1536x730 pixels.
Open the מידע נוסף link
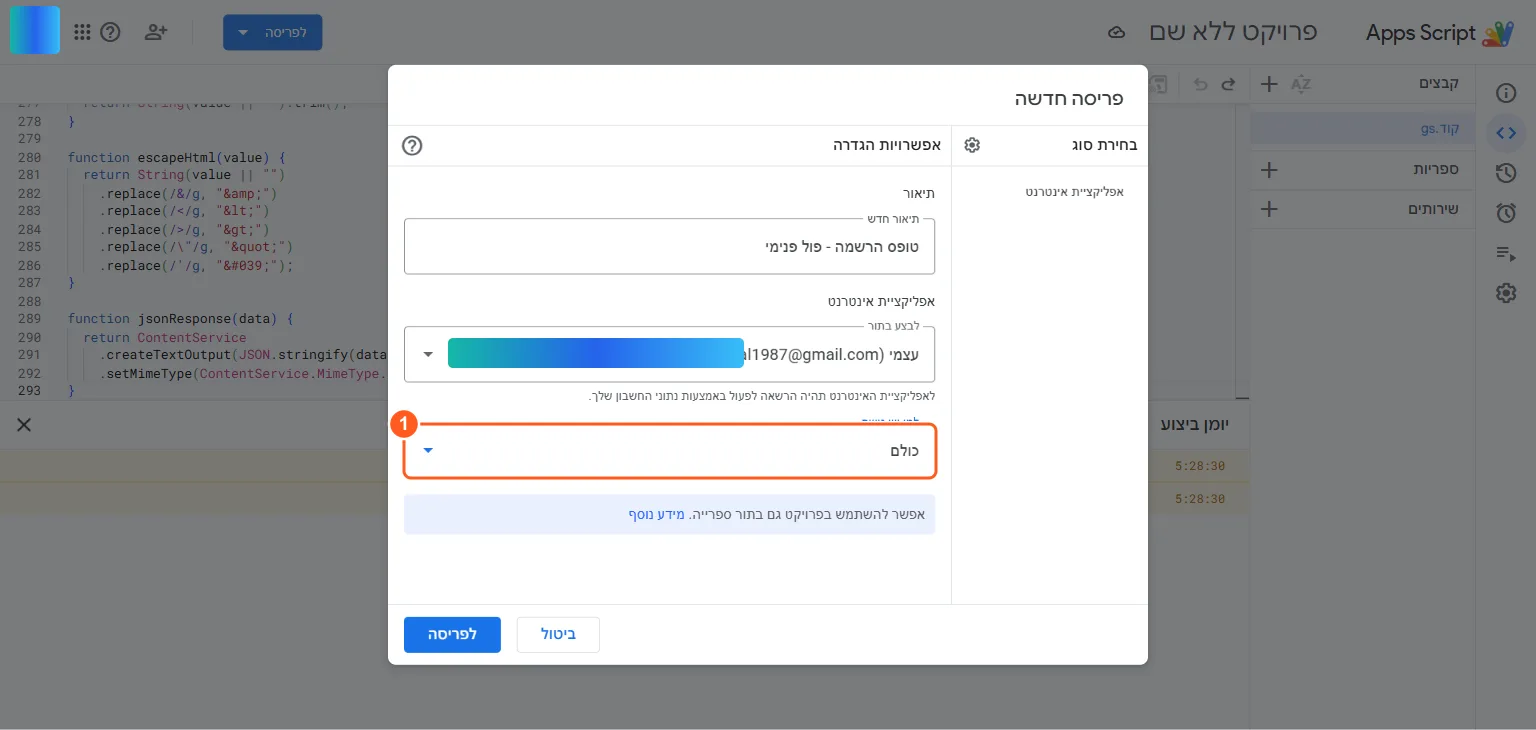[x=657, y=514]
